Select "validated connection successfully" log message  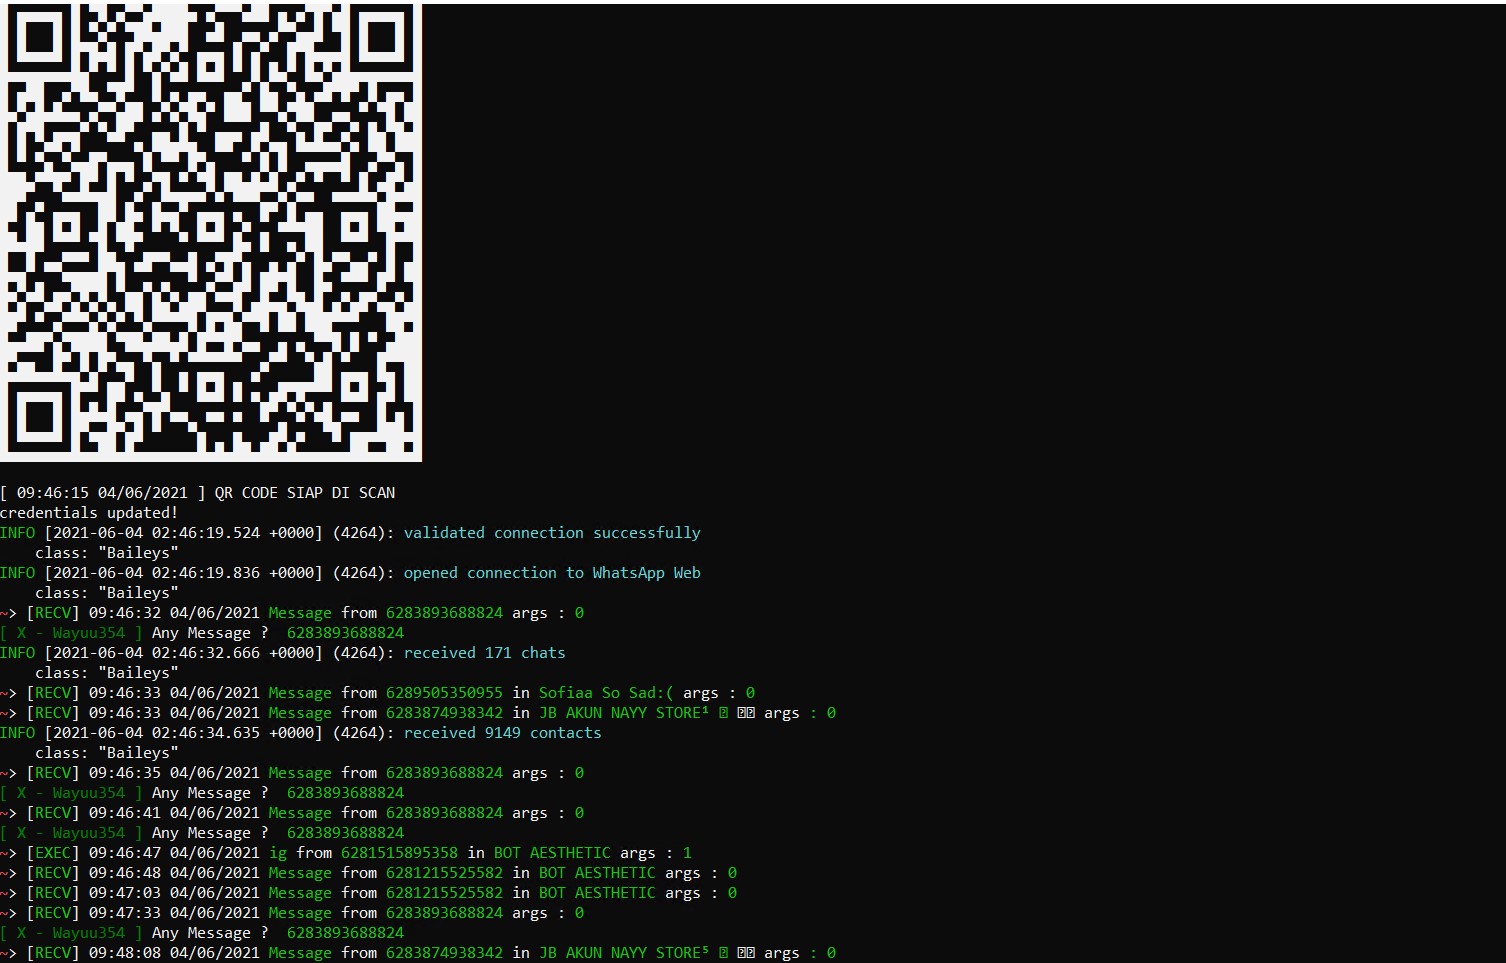click(552, 533)
